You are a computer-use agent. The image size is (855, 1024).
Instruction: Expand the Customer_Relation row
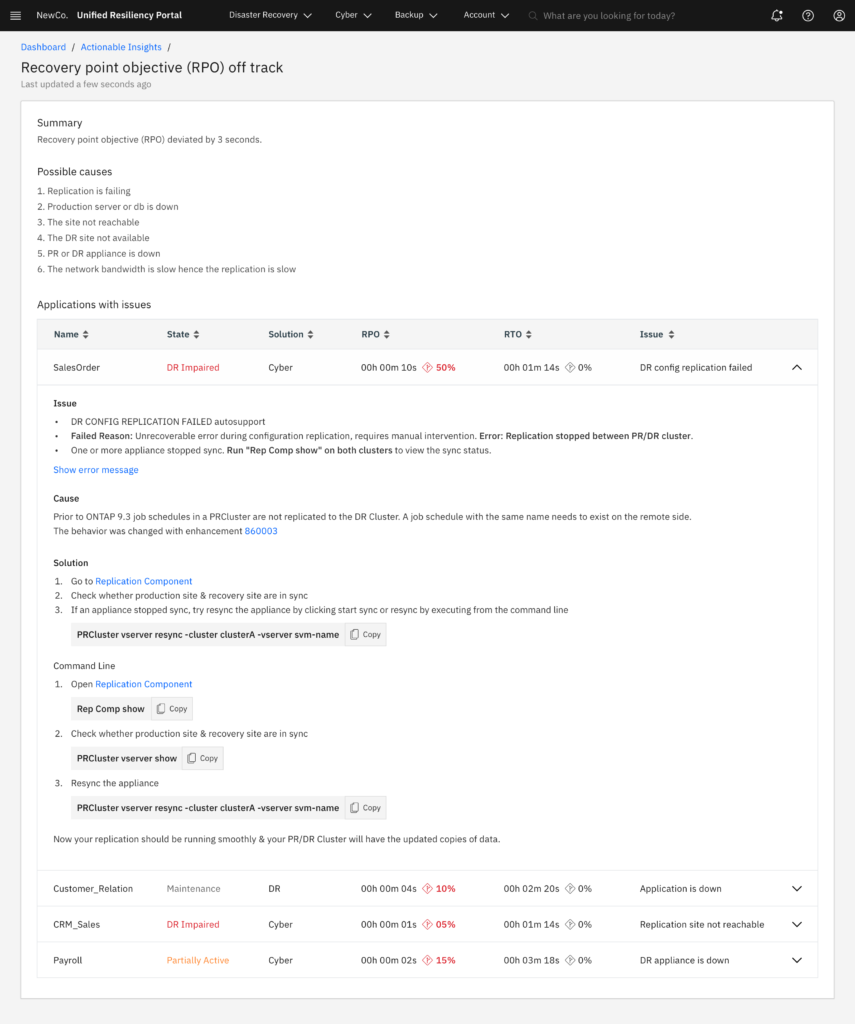796,889
